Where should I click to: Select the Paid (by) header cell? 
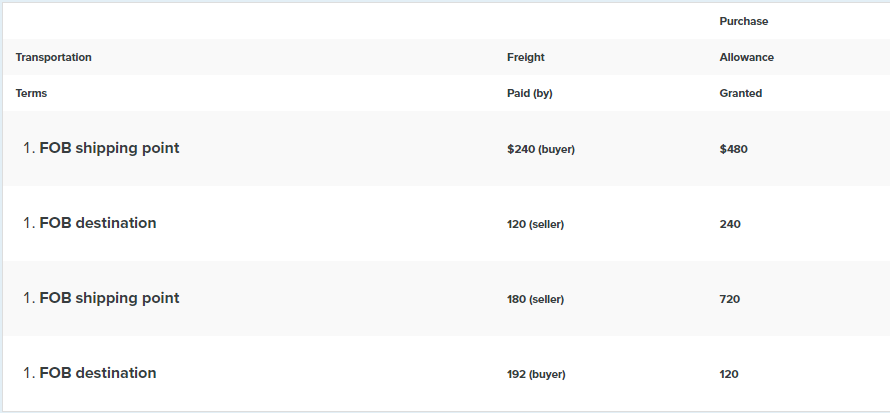pyautogui.click(x=529, y=93)
